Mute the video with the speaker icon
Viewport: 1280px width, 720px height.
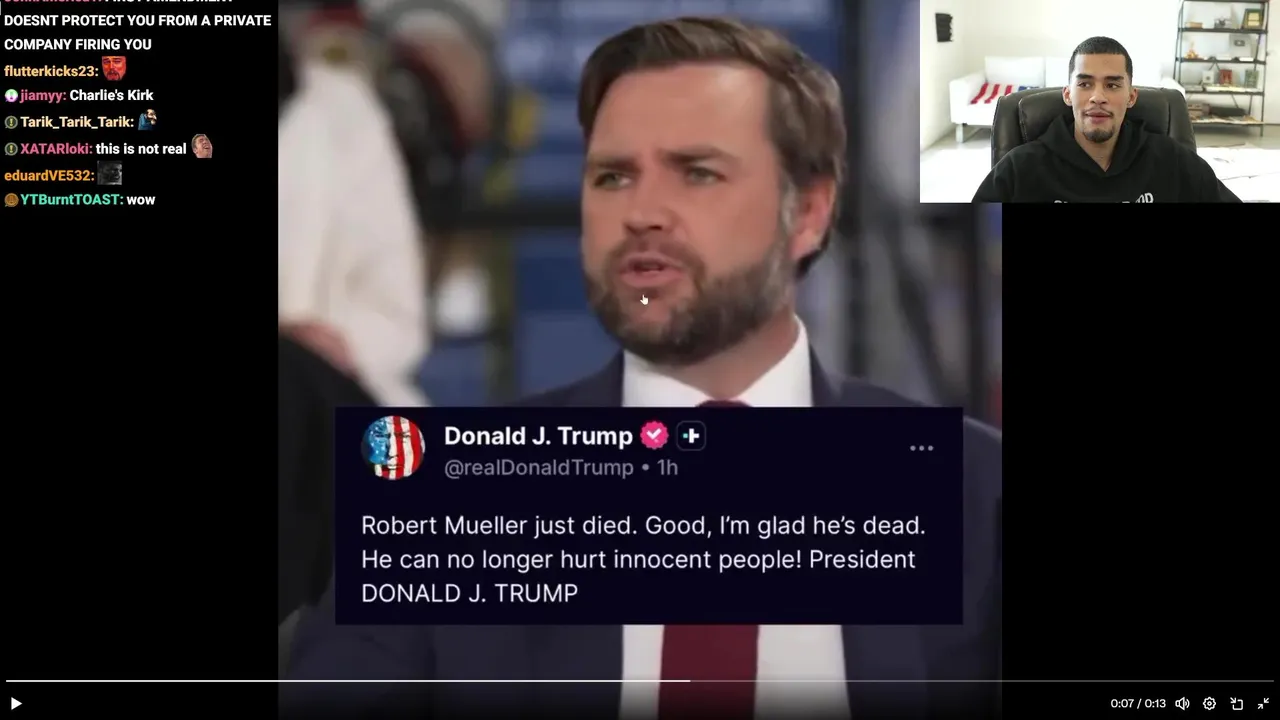tap(1182, 704)
